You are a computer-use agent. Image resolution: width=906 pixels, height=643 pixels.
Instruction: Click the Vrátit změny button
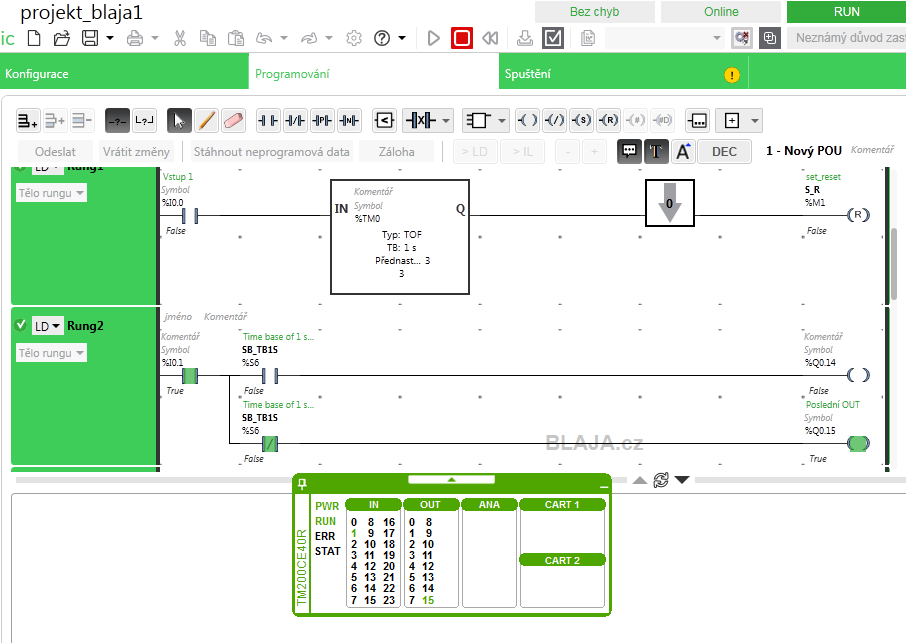[x=136, y=151]
